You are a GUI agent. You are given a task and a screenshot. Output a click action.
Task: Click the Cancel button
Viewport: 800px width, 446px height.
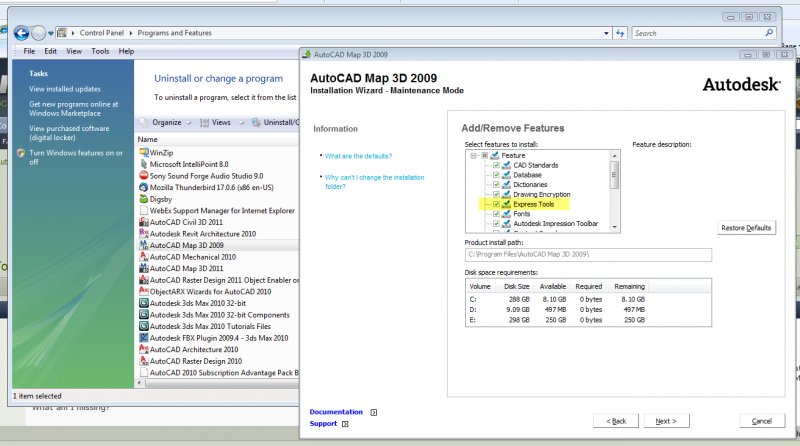pos(761,421)
